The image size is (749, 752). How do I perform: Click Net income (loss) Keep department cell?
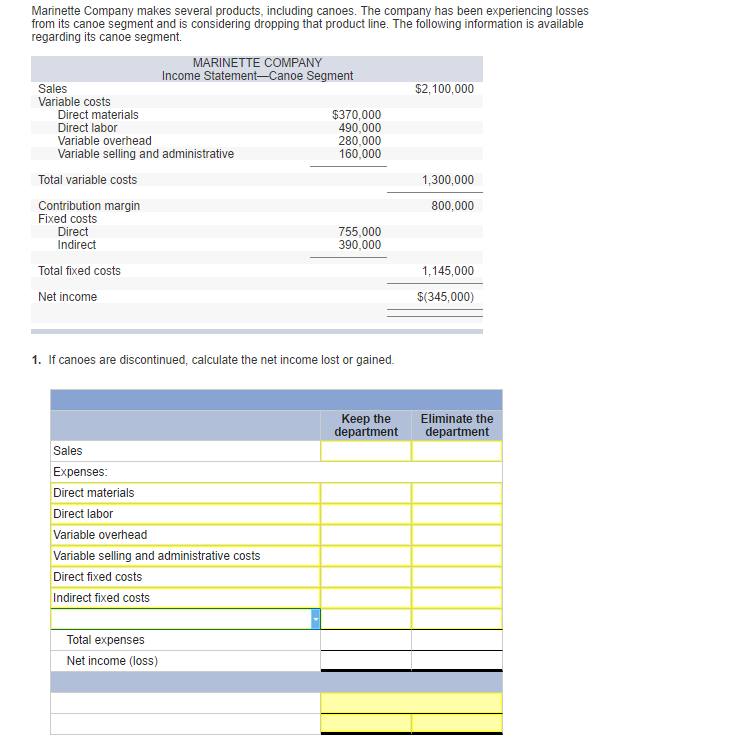coord(366,661)
